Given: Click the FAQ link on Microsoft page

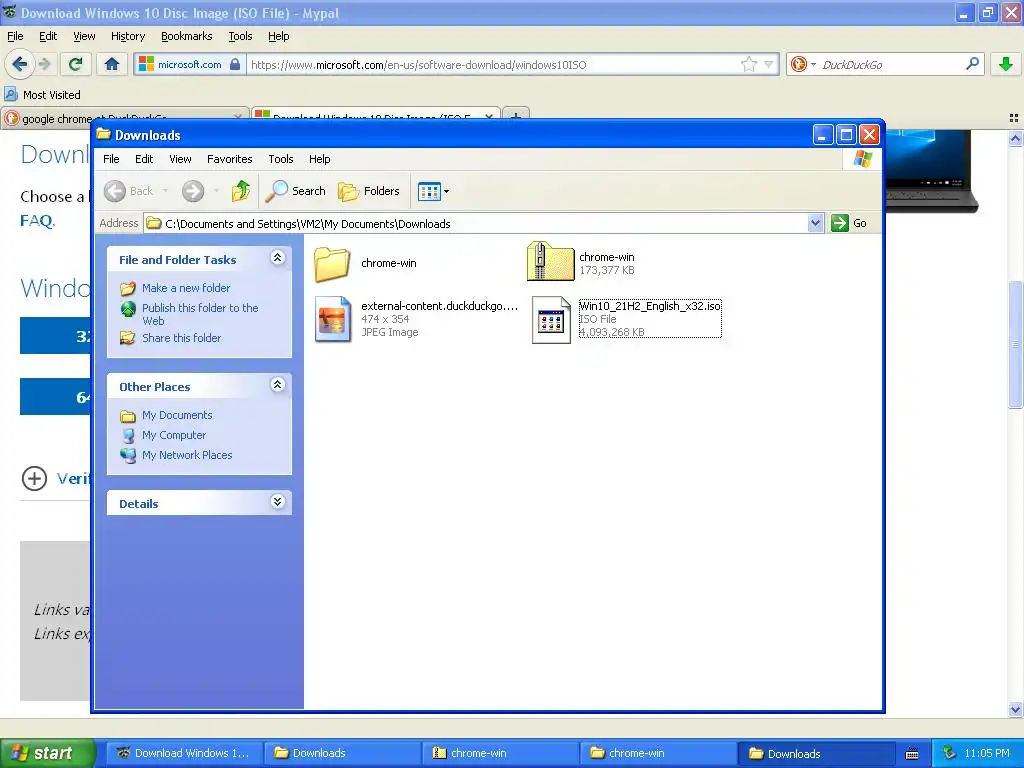Looking at the screenshot, I should point(37,221).
